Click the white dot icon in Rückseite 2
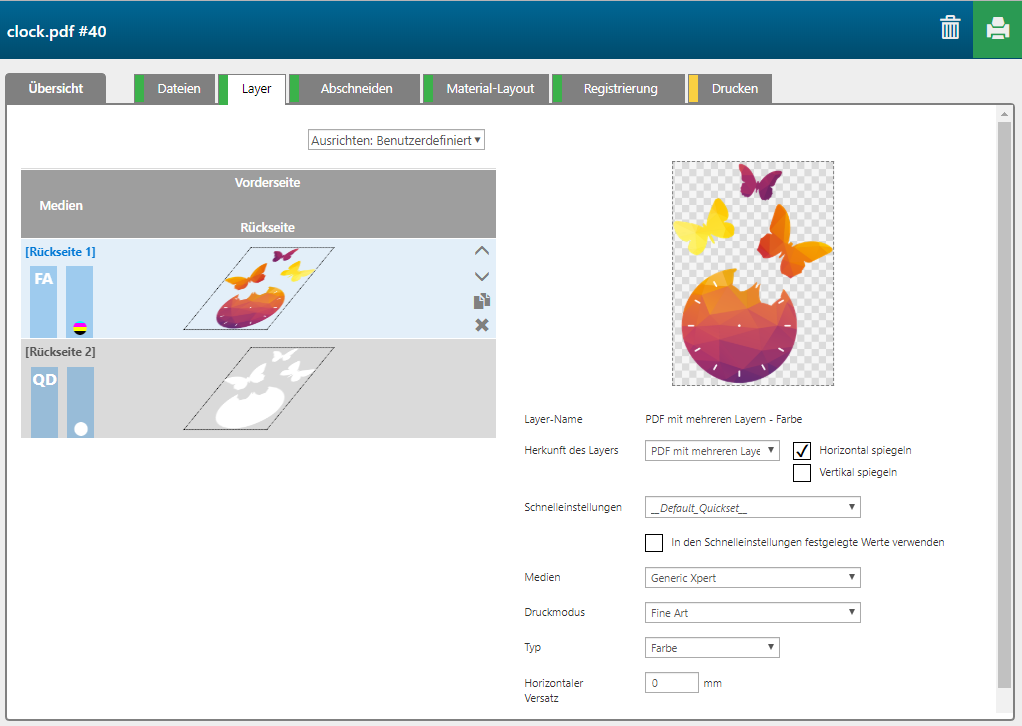 pos(81,429)
